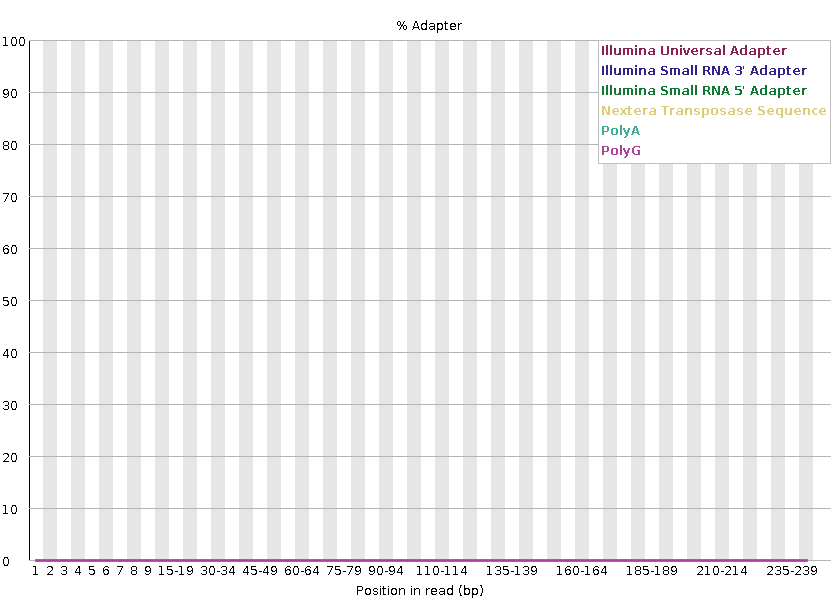Screen dimensions: 840x600
Task: Select 'Illumina Small RNA 3' Adapter' legend entry
Action: (x=703, y=71)
